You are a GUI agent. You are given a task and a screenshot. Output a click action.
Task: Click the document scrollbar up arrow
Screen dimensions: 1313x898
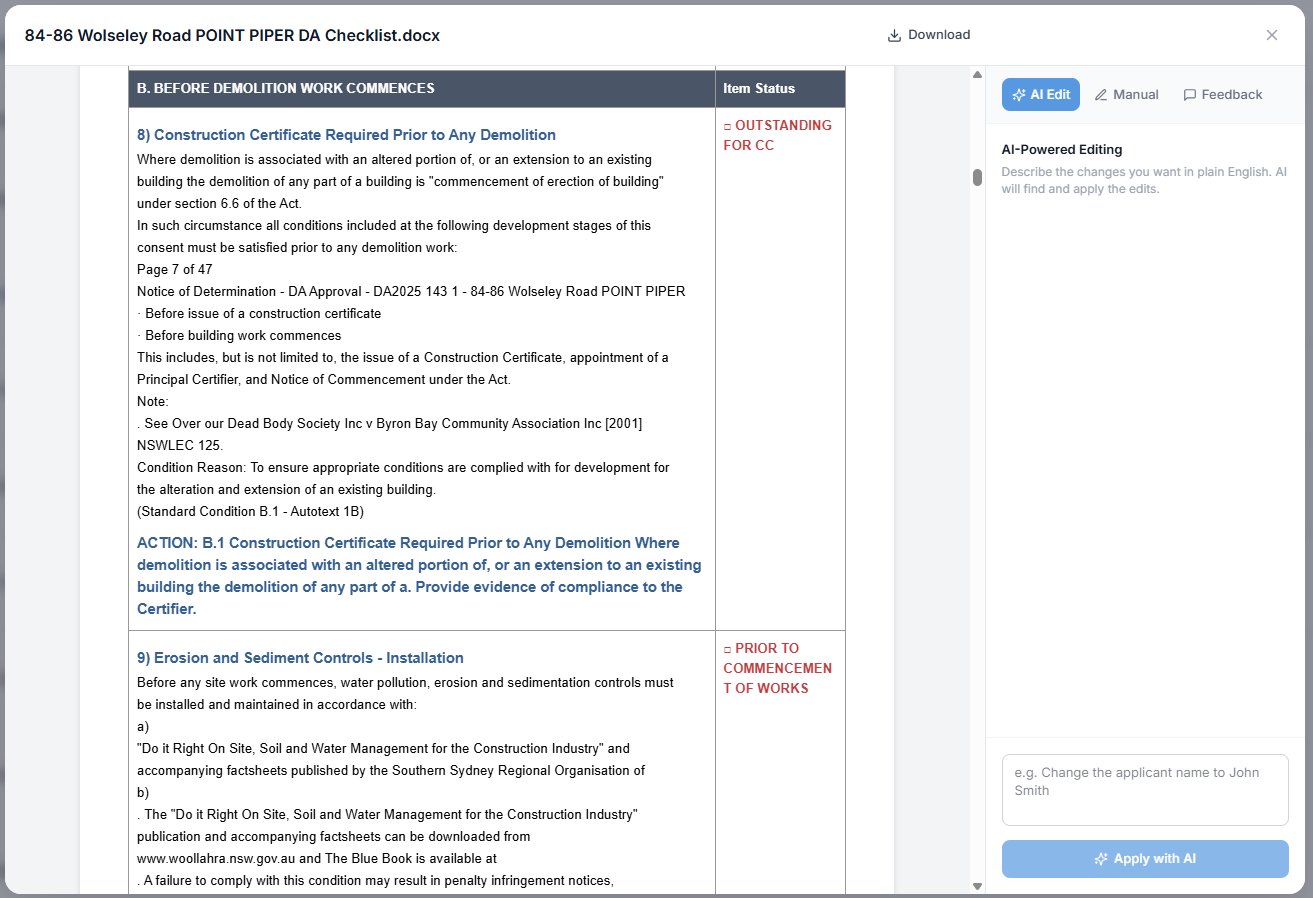[x=977, y=75]
